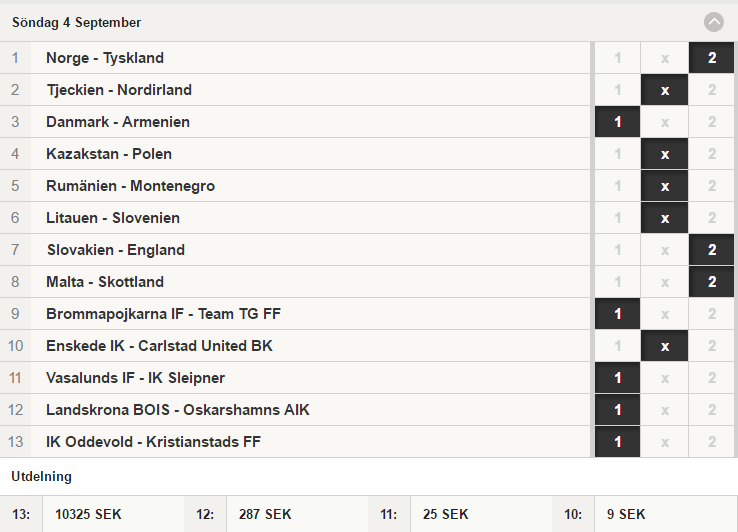This screenshot has width=738, height=532.
Task: Choose 1 for Rumänien - Montenegro
Action: pos(618,186)
